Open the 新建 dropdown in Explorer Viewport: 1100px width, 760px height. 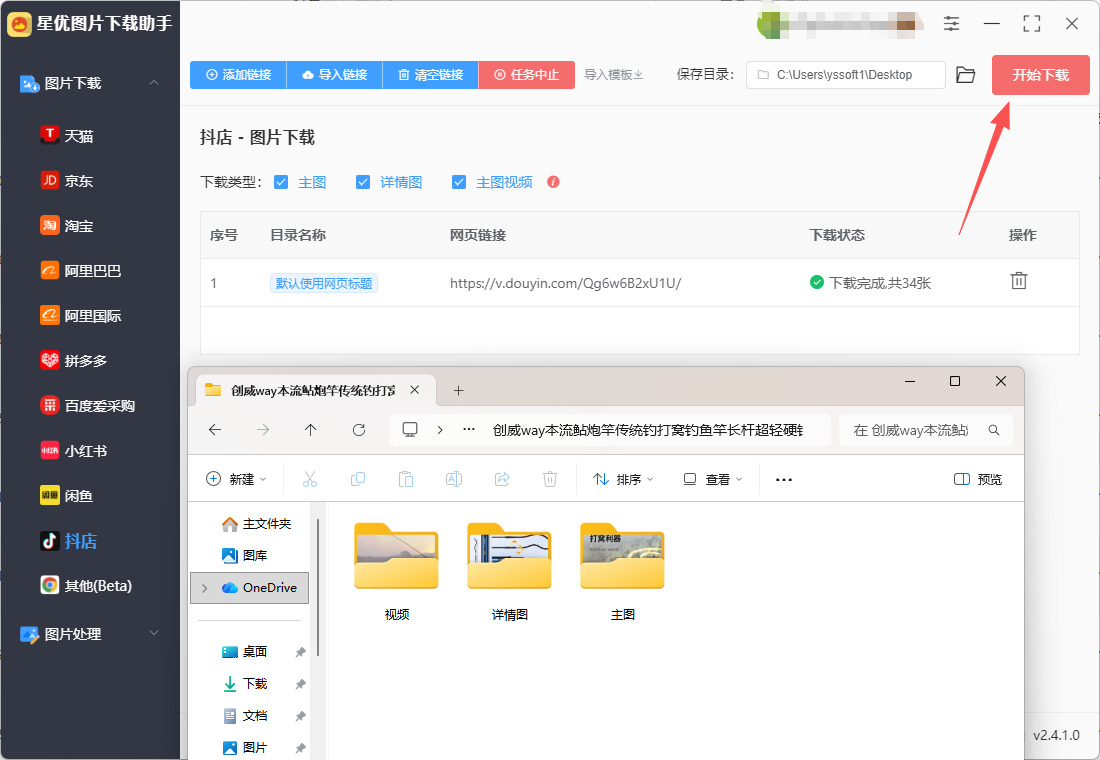click(x=236, y=479)
